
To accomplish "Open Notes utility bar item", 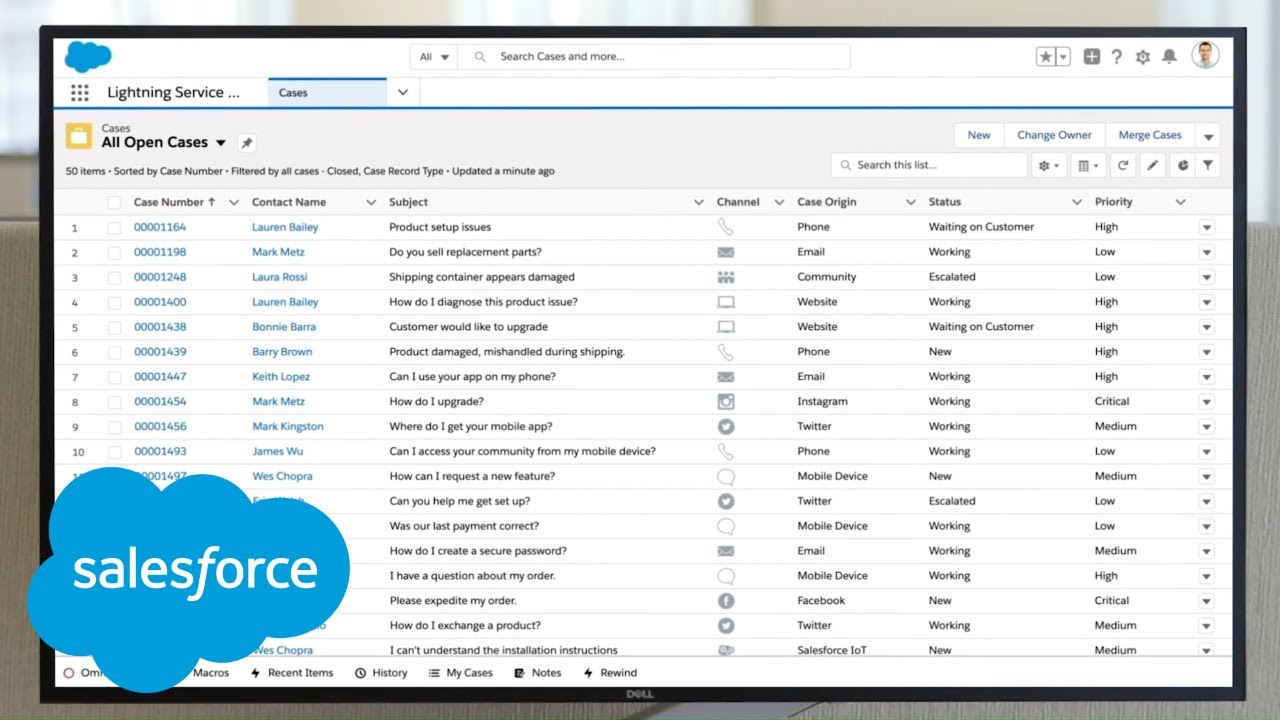I will pyautogui.click(x=538, y=673).
